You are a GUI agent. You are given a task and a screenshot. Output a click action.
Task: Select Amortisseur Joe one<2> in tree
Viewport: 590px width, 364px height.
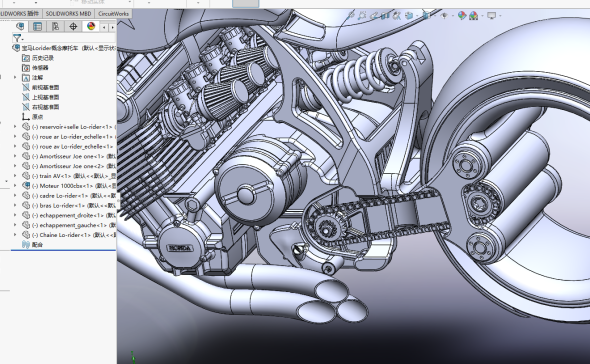click(x=69, y=166)
